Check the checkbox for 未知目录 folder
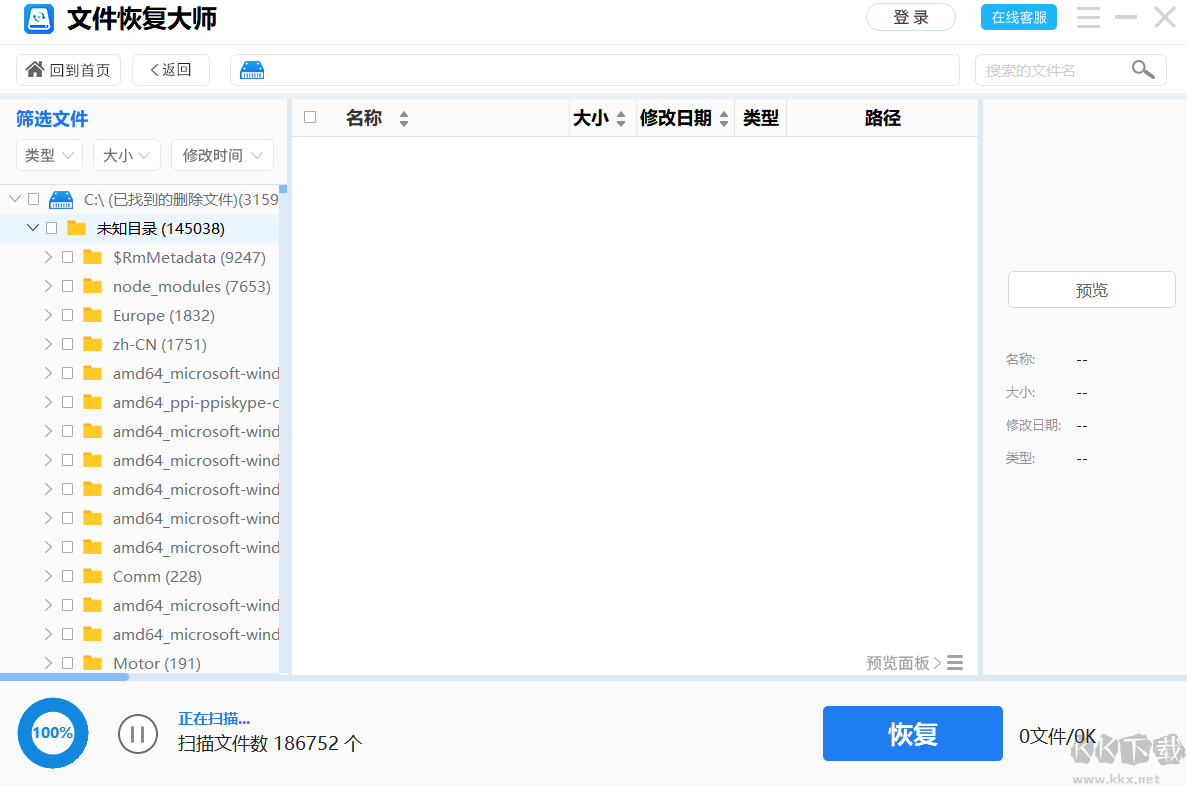Viewport: 1187px width, 786px height. (x=51, y=227)
